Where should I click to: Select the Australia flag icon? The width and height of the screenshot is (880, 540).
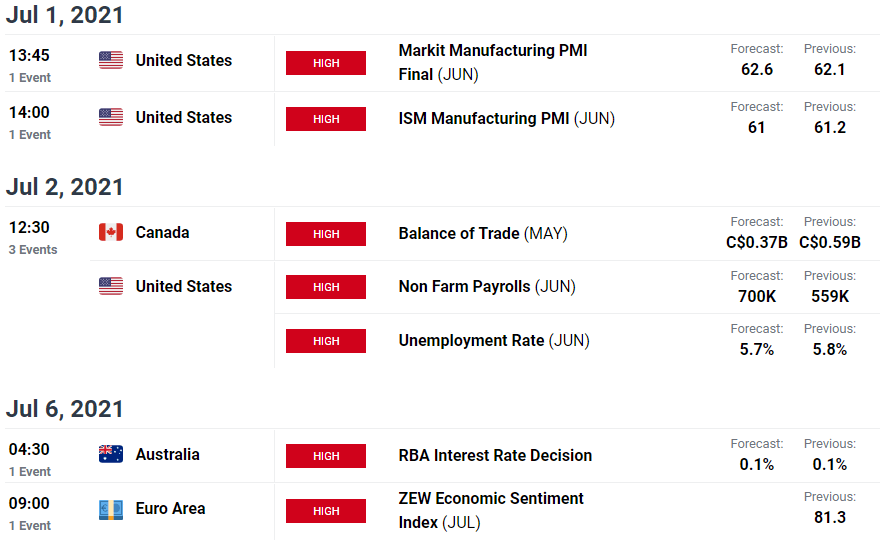pos(111,454)
